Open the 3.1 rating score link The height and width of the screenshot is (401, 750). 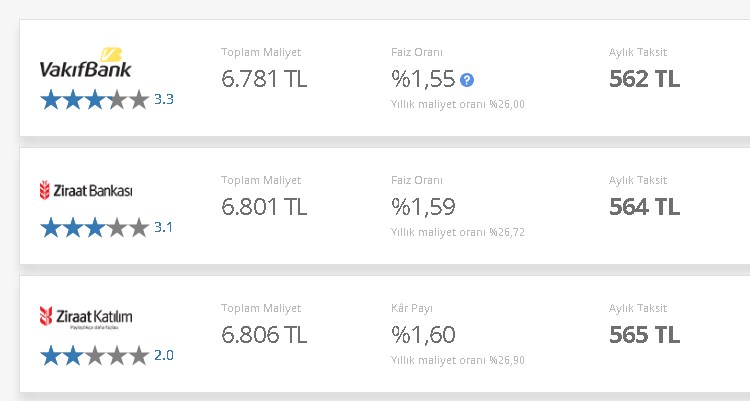point(164,227)
